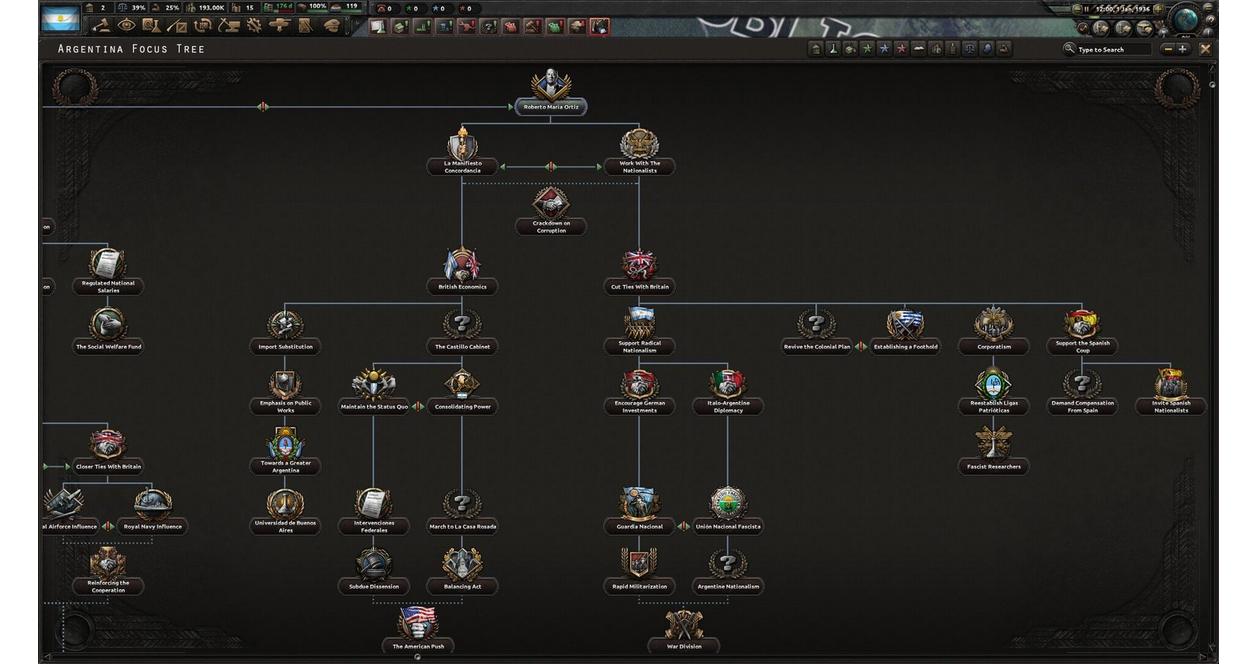Select British Economics focus
Image resolution: width=1256 pixels, height=664 pixels.
point(462,272)
